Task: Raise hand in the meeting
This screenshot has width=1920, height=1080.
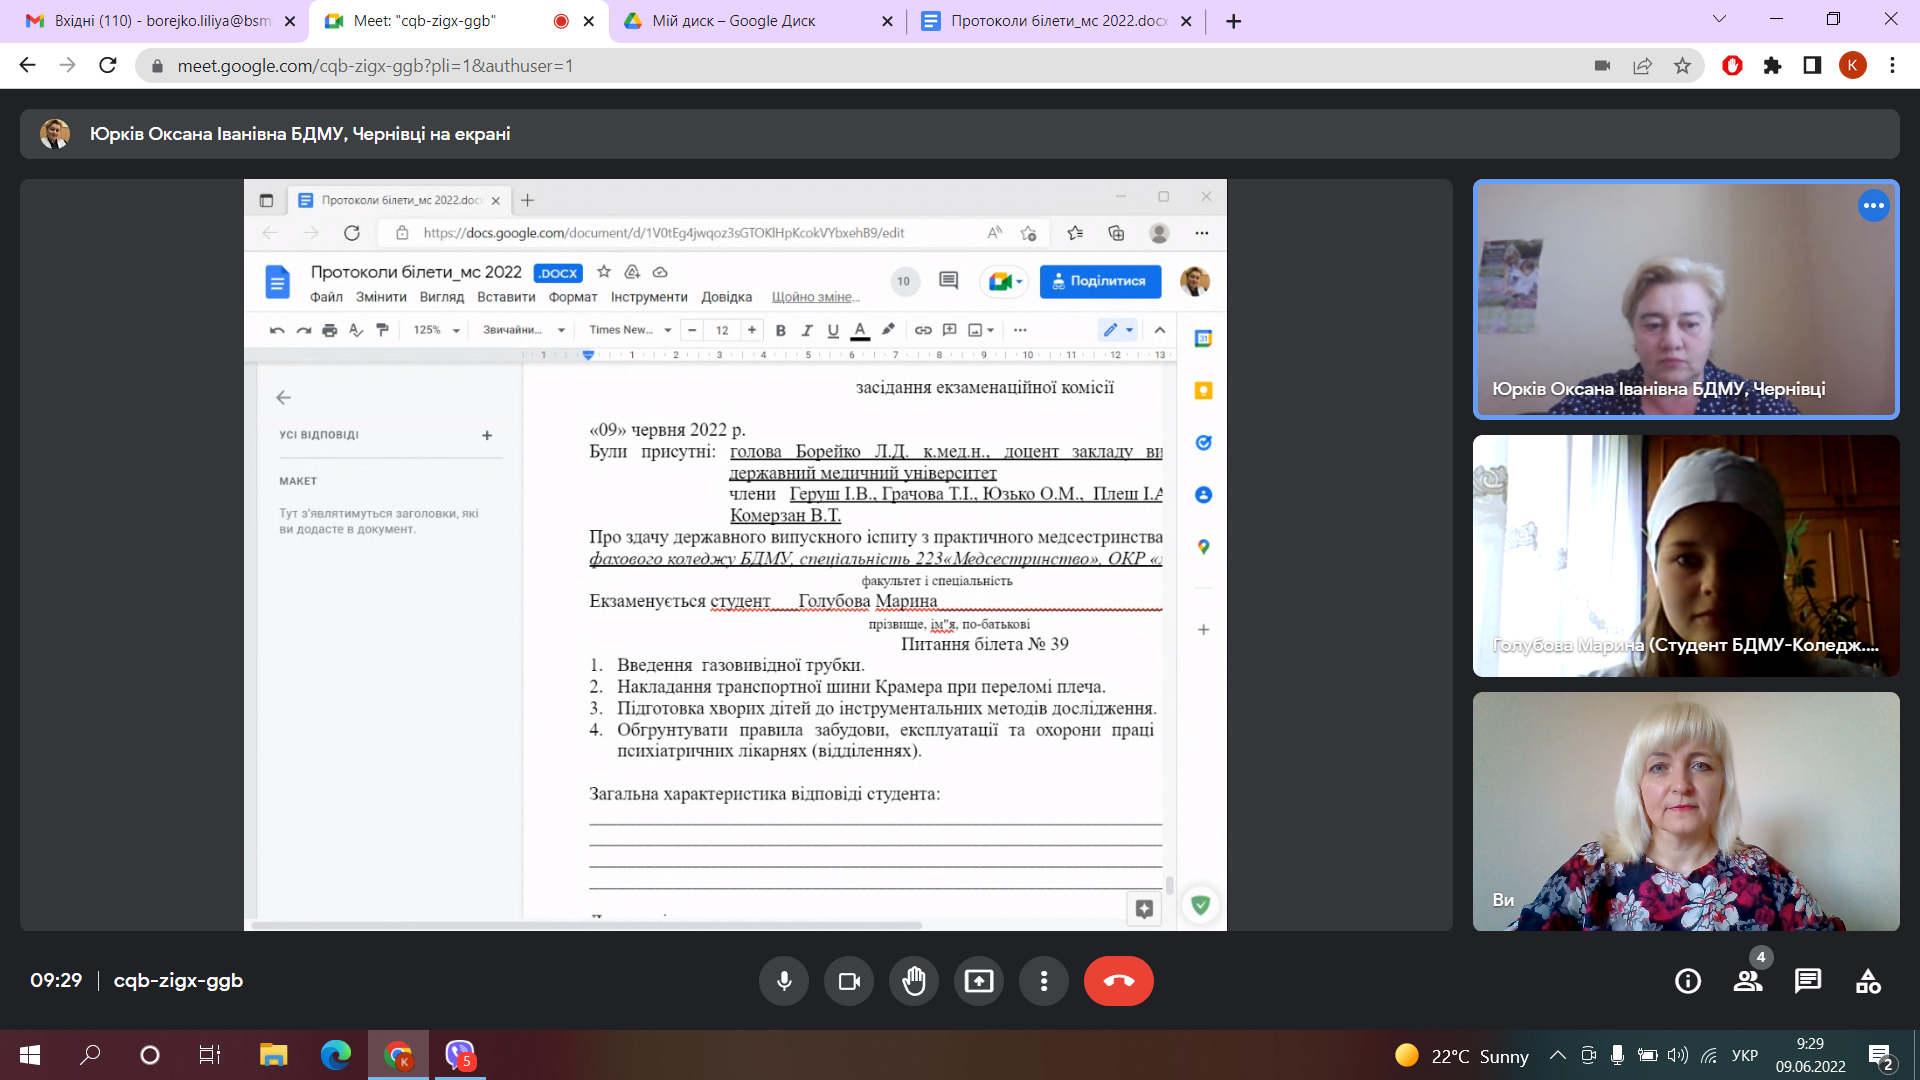Action: click(x=914, y=981)
